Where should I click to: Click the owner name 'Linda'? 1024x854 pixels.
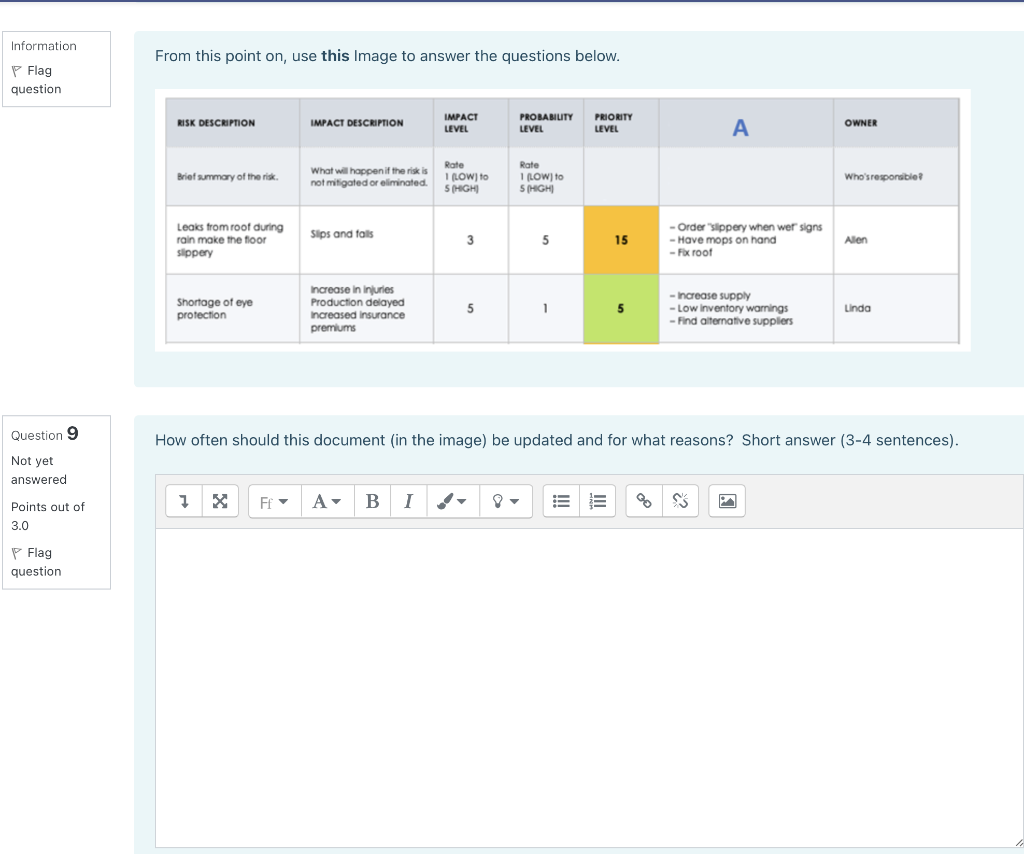tap(857, 308)
